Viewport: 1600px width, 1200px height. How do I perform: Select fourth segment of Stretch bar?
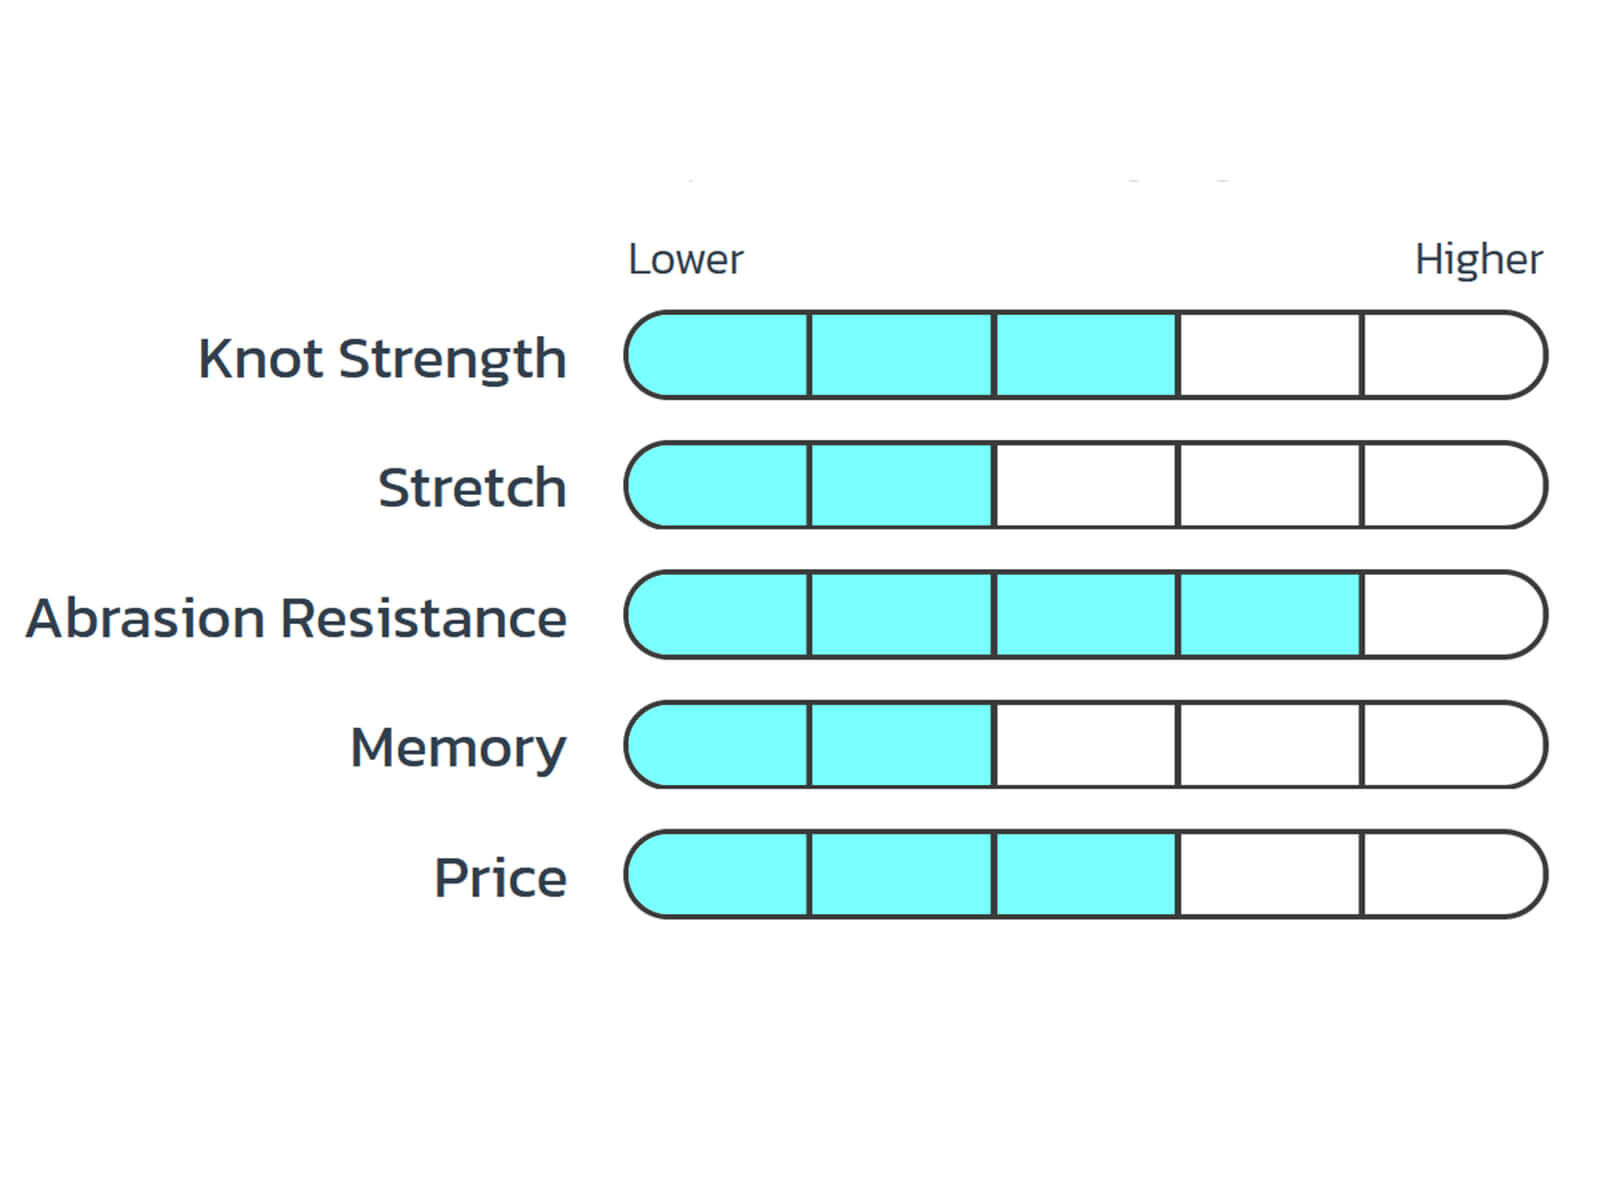pyautogui.click(x=1270, y=485)
